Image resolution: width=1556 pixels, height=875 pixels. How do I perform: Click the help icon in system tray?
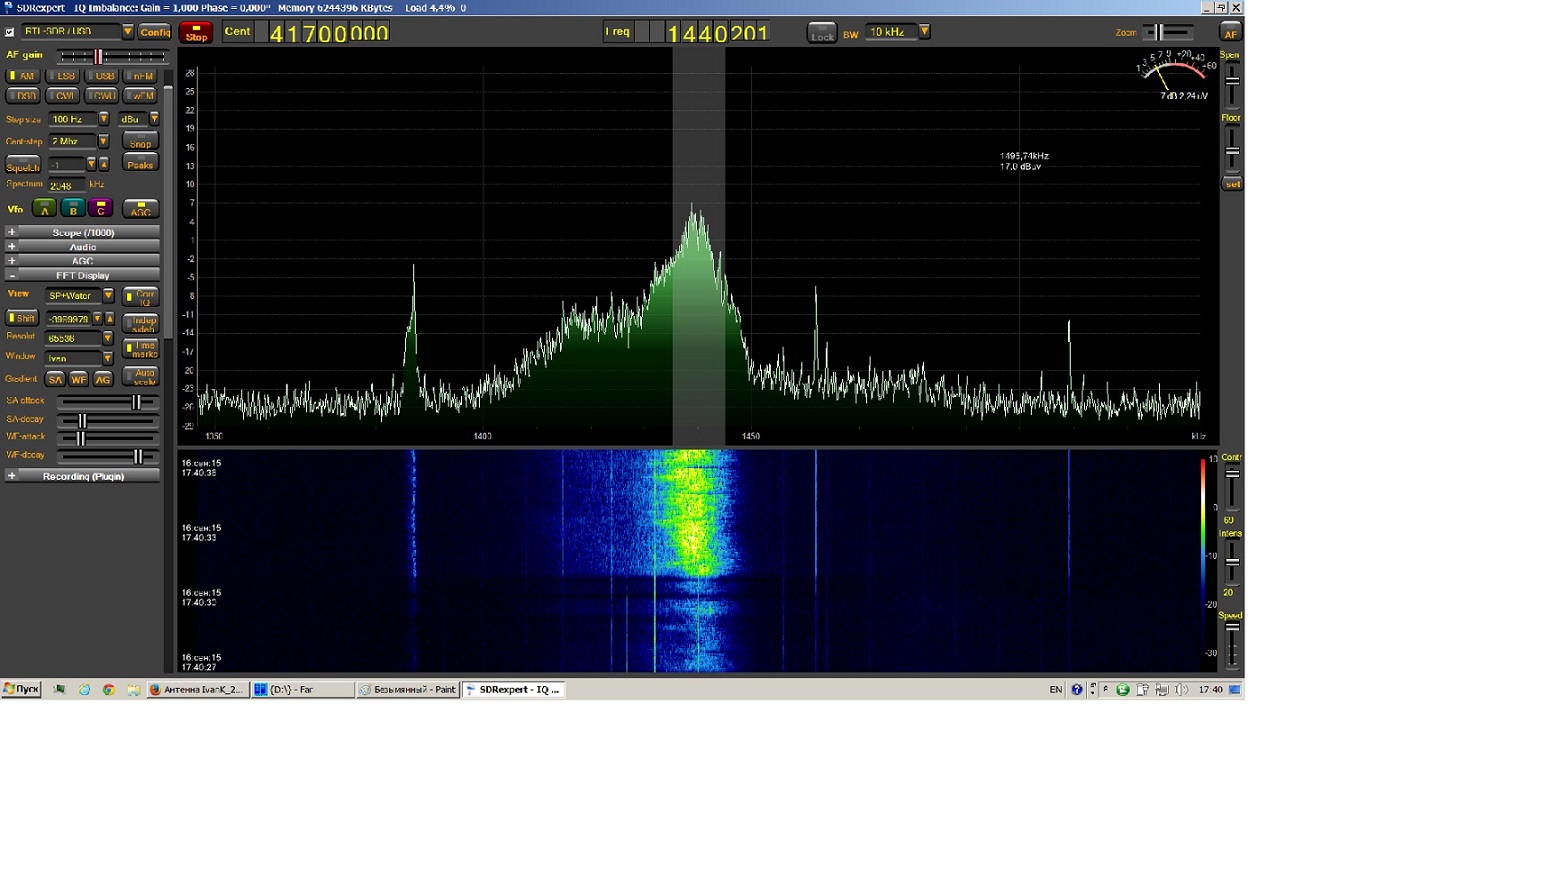(1076, 690)
